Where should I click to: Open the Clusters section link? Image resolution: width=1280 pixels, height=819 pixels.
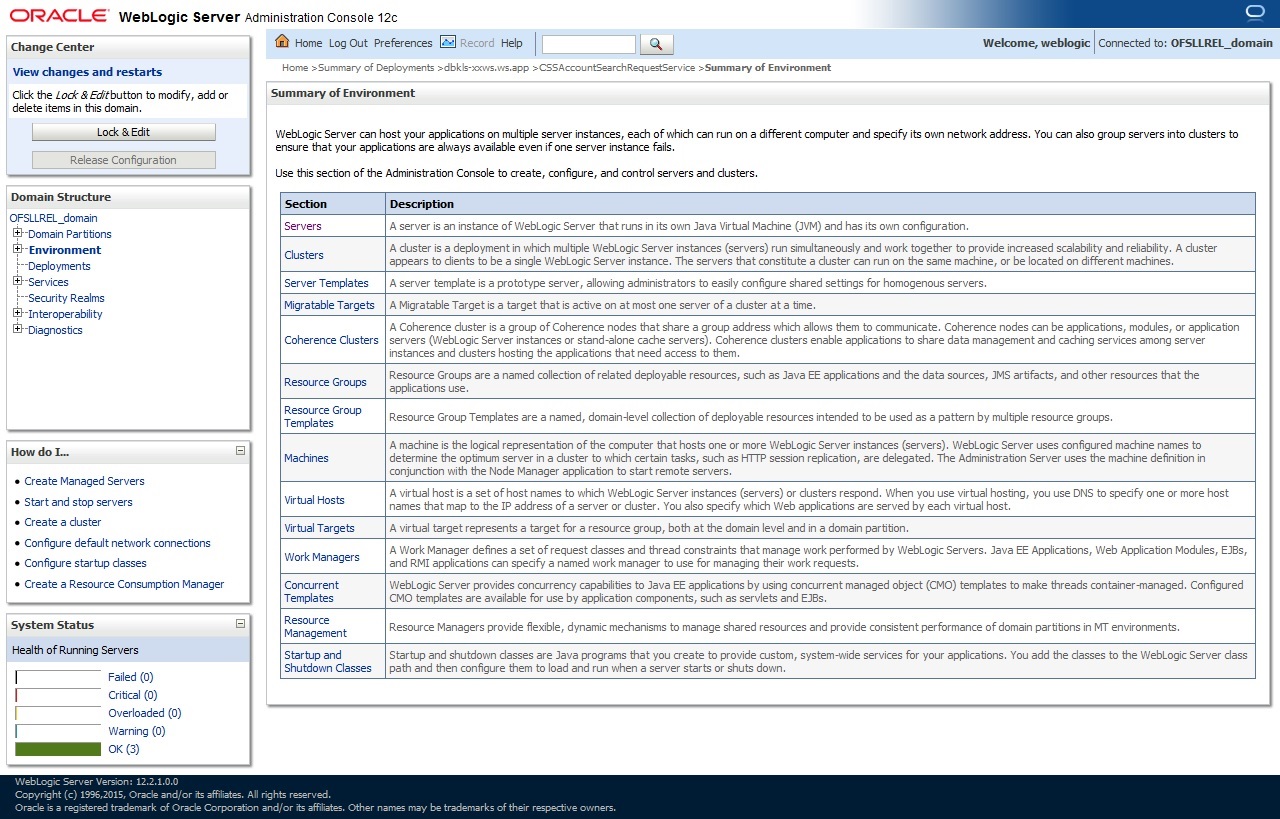pos(304,255)
